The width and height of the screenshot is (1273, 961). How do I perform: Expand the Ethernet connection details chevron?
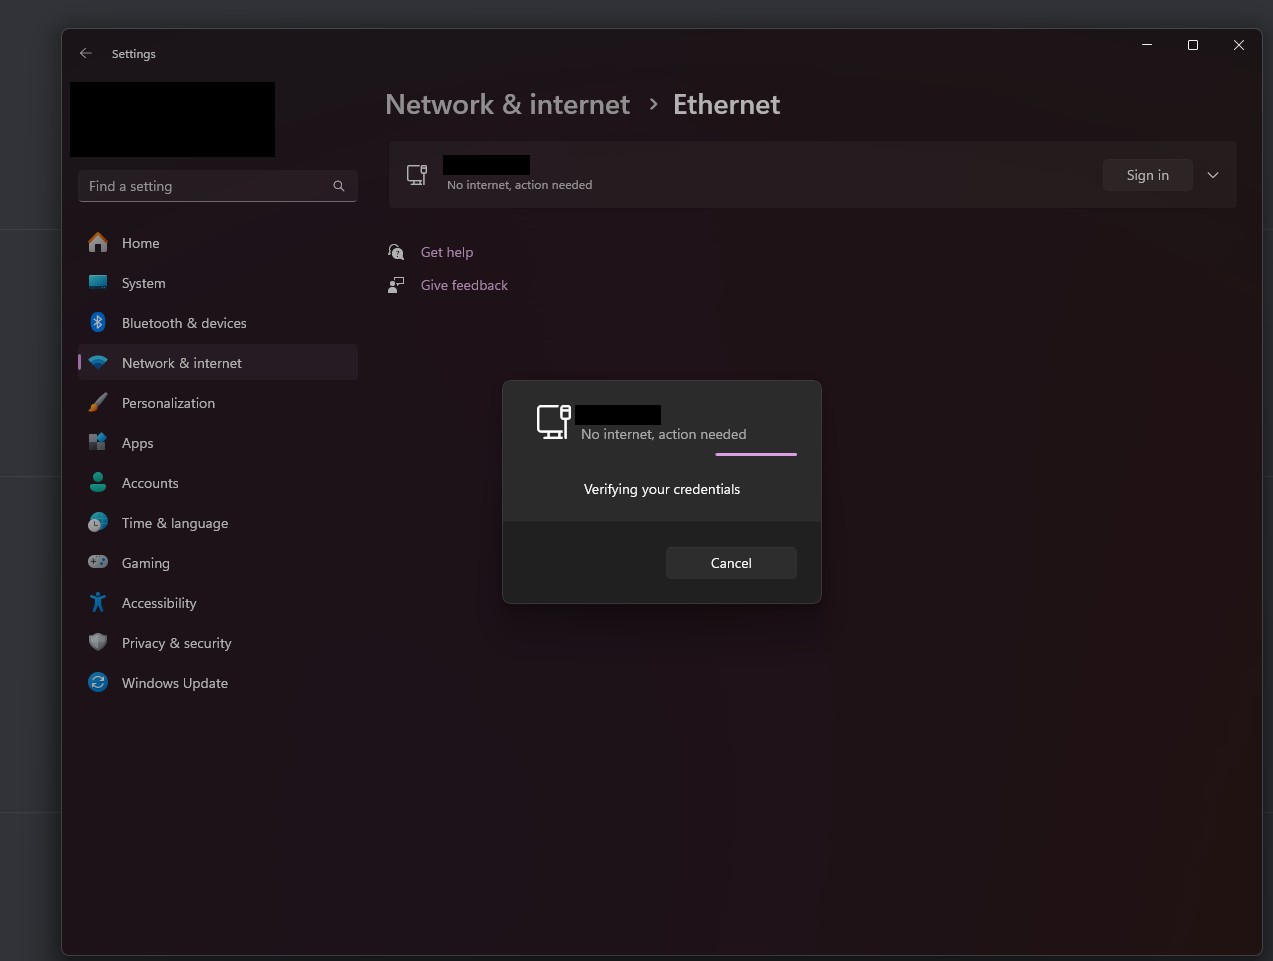tap(1213, 175)
